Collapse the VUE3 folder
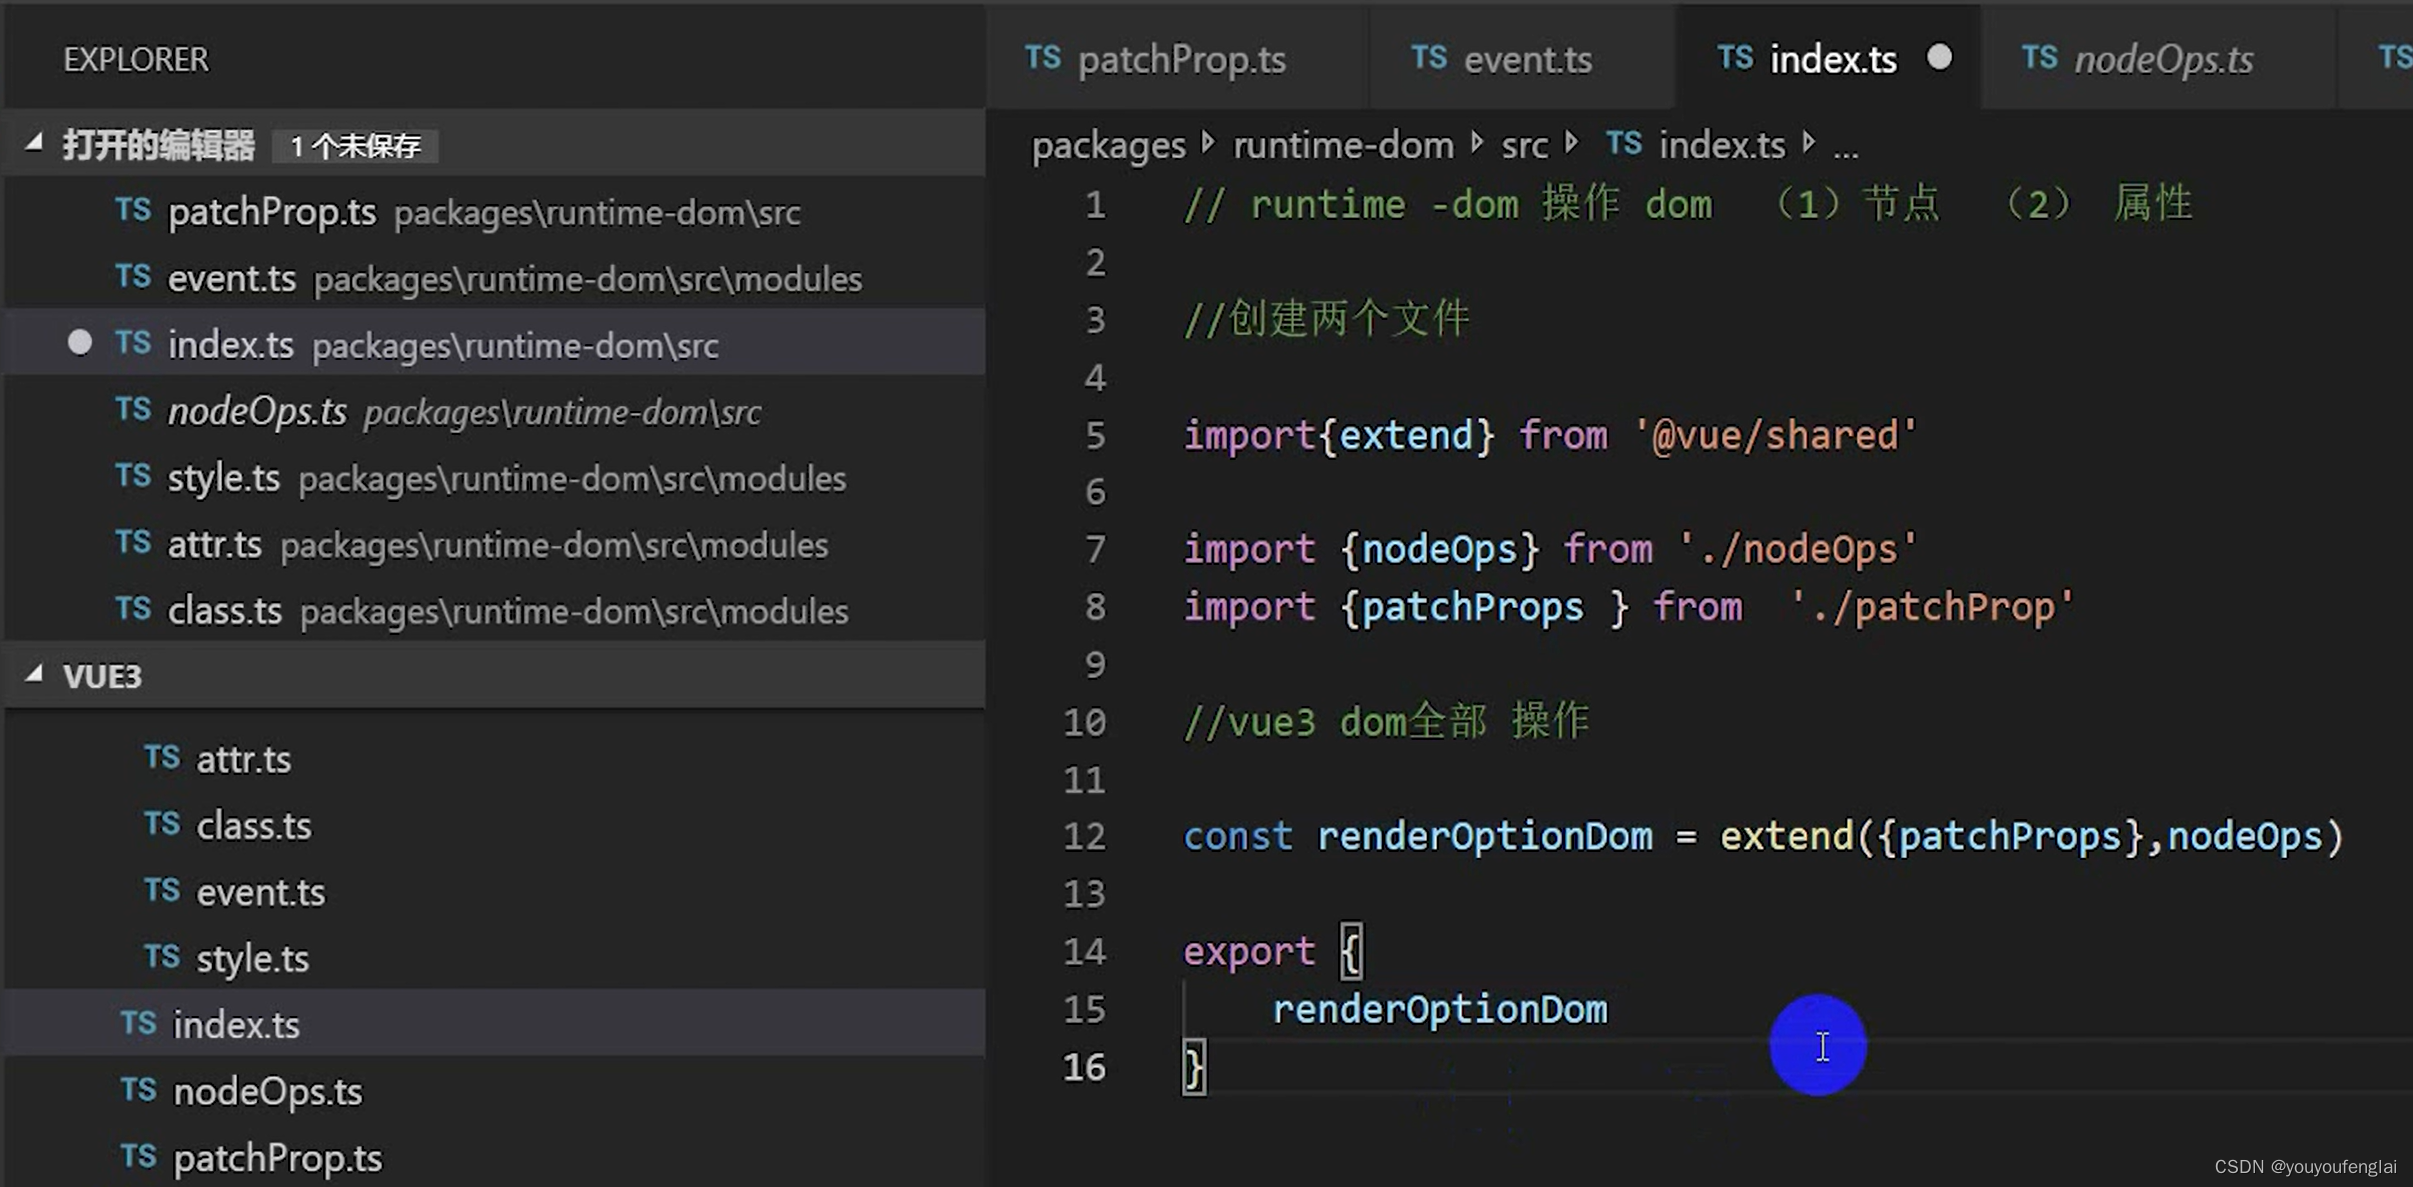Viewport: 2413px width, 1187px height. pos(33,674)
